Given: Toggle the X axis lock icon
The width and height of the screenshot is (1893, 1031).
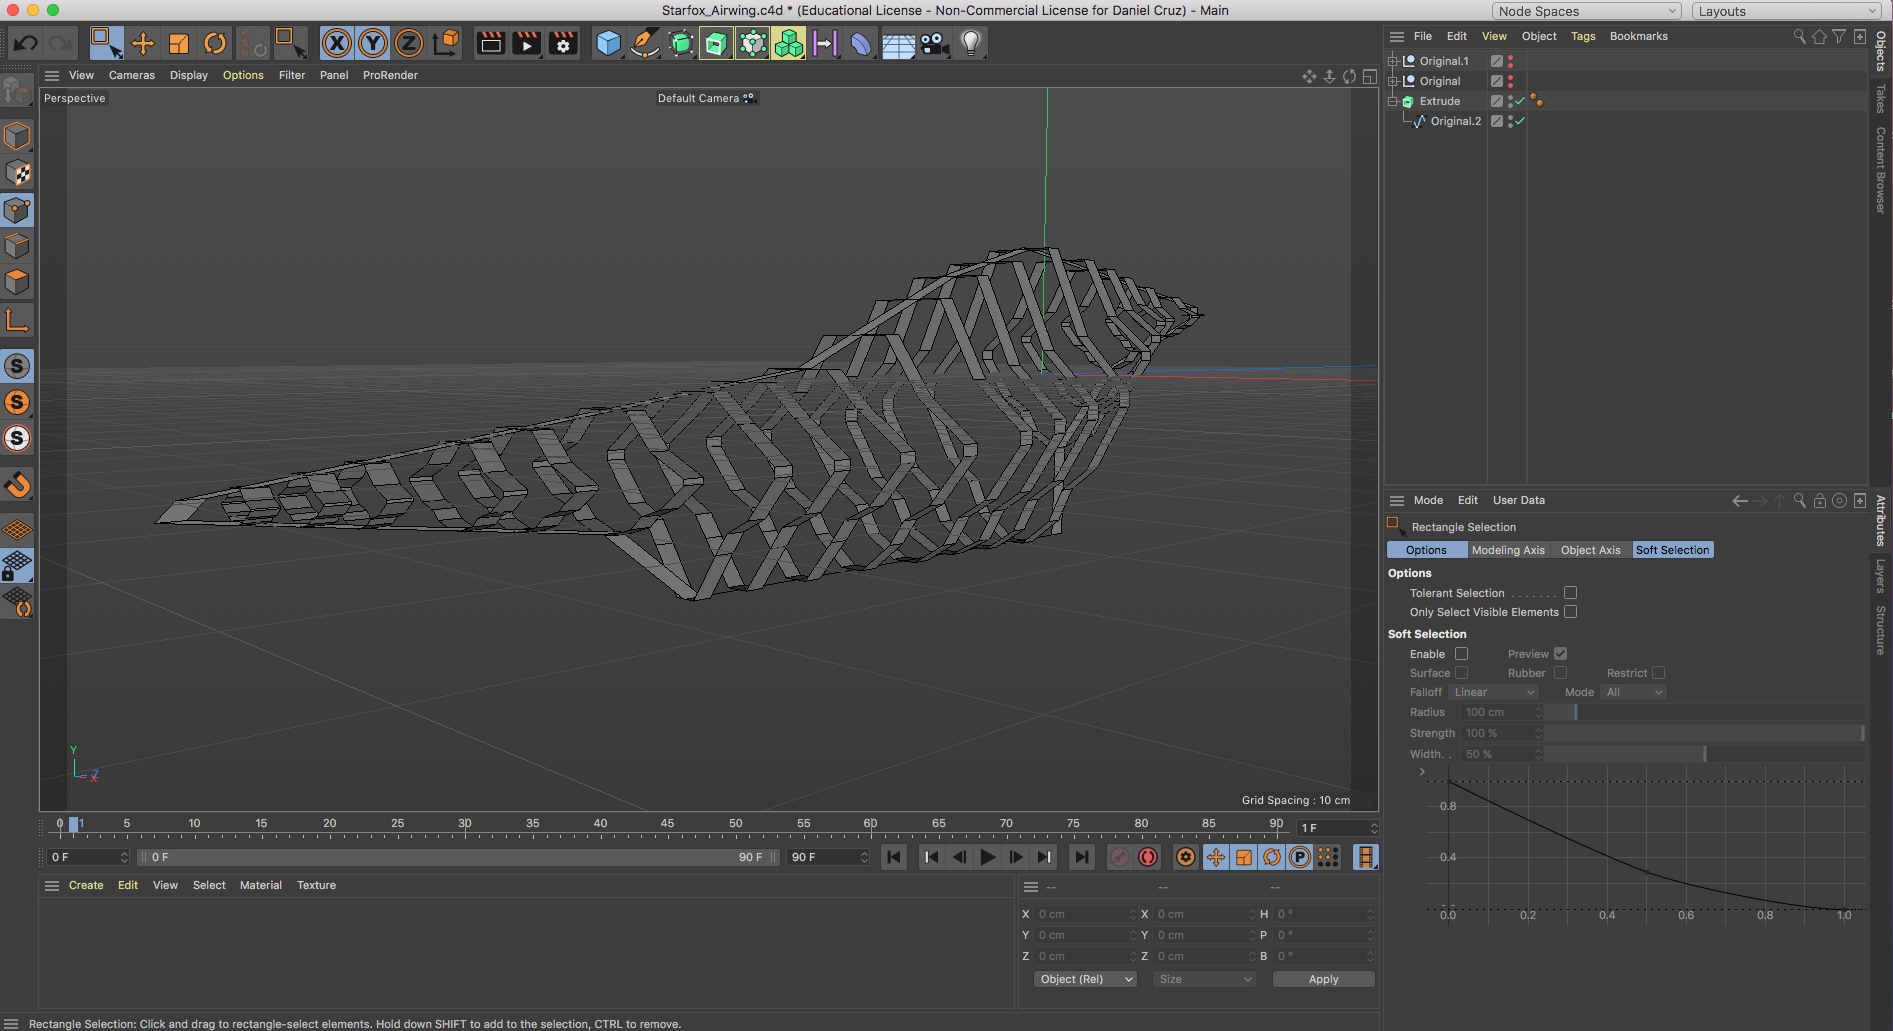Looking at the screenshot, I should (x=337, y=43).
